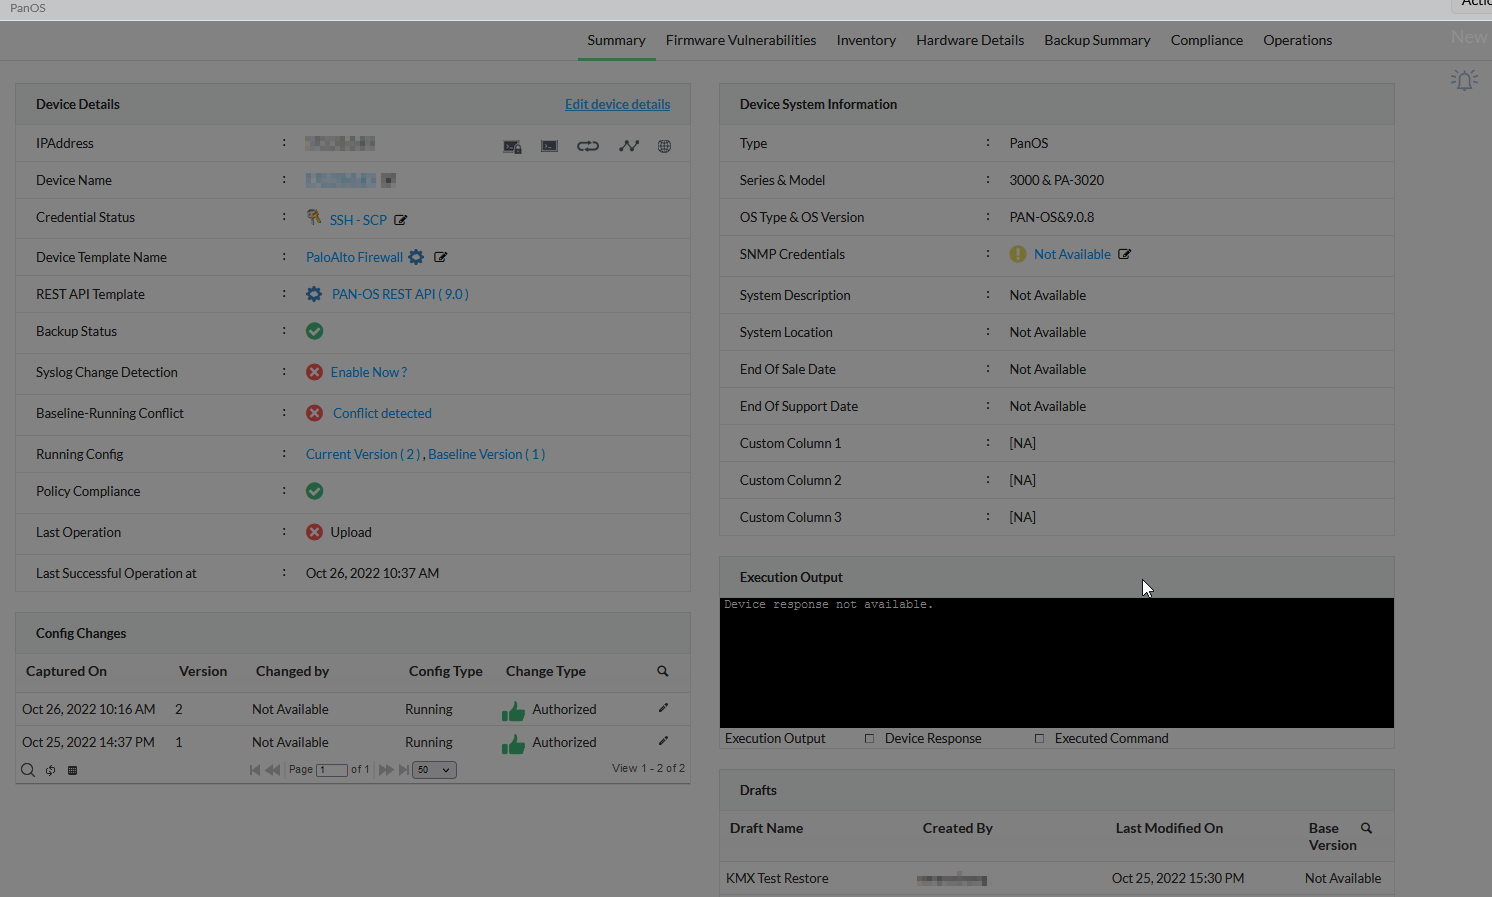Go to the first page of Config Changes
Screen dimensions: 1492x897
click(x=255, y=770)
